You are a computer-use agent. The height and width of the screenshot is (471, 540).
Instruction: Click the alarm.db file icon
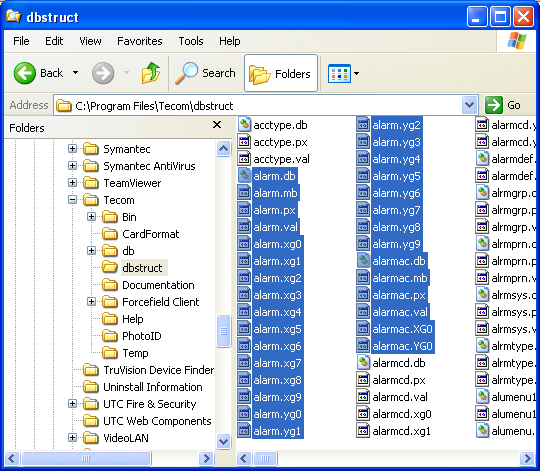coord(244,176)
